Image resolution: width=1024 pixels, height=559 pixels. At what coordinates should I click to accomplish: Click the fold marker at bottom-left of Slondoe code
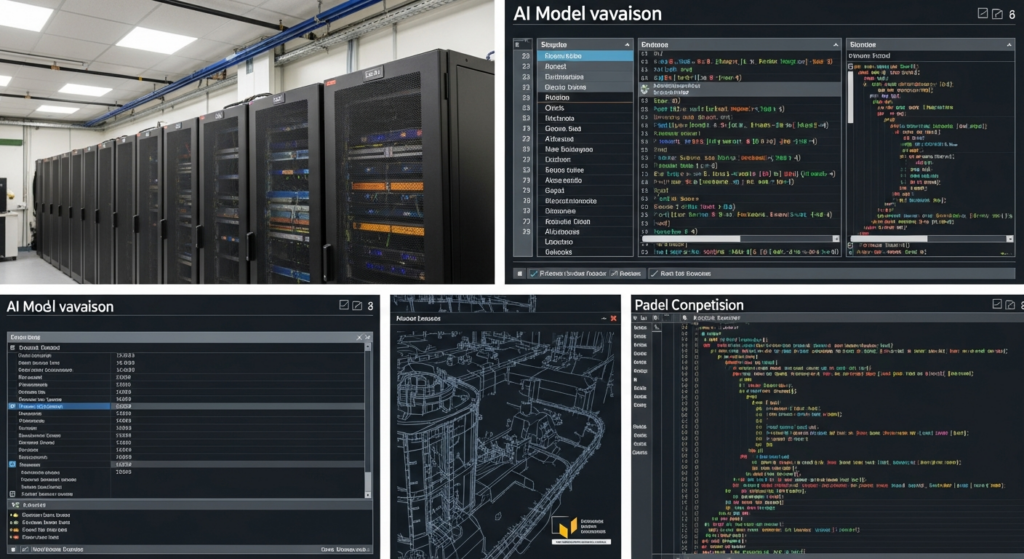pyautogui.click(x=850, y=247)
